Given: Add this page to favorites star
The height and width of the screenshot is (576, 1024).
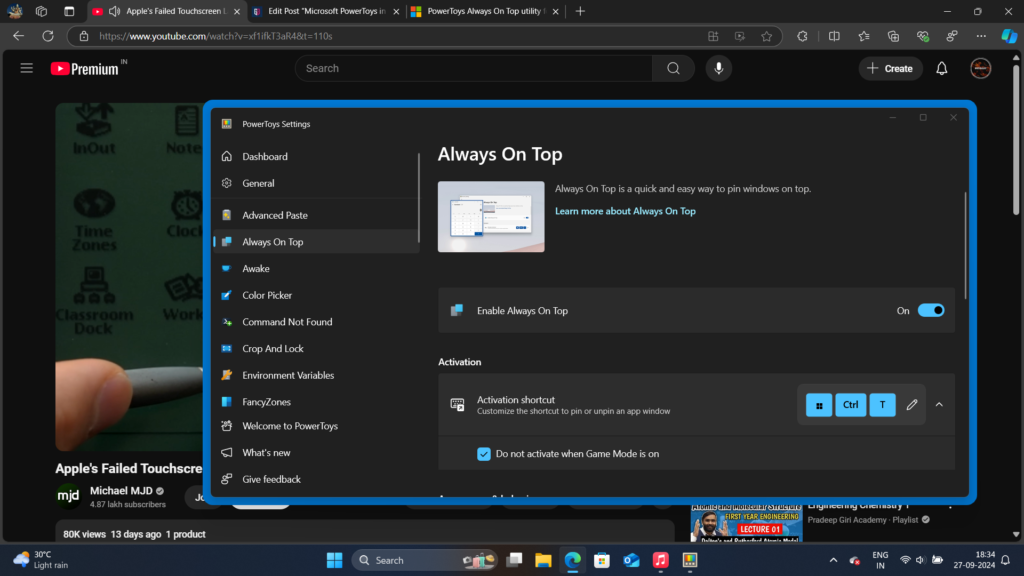Looking at the screenshot, I should pos(766,37).
